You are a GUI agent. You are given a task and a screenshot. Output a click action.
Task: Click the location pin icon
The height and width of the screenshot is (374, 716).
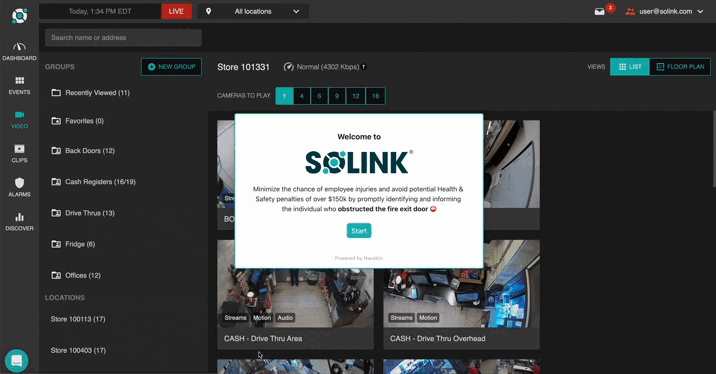click(x=208, y=11)
